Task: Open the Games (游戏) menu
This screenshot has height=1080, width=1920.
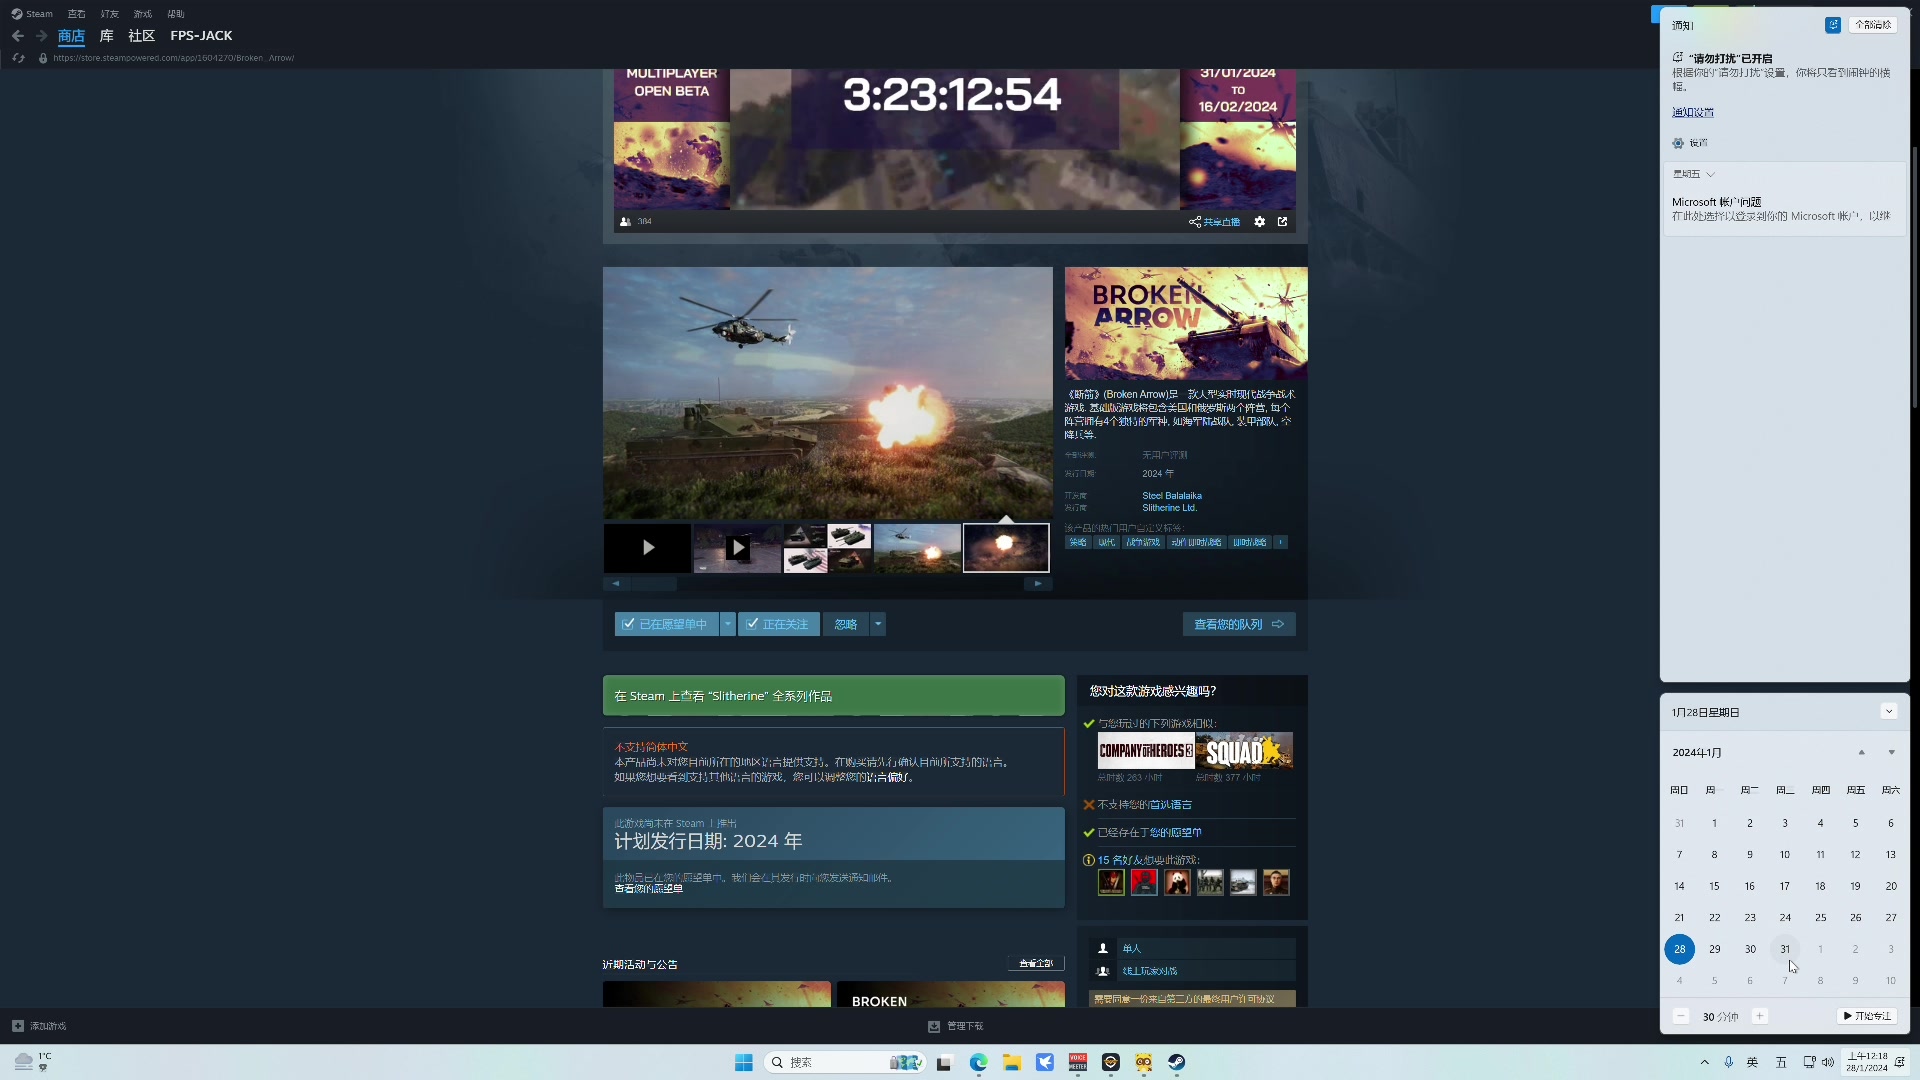Action: (142, 14)
